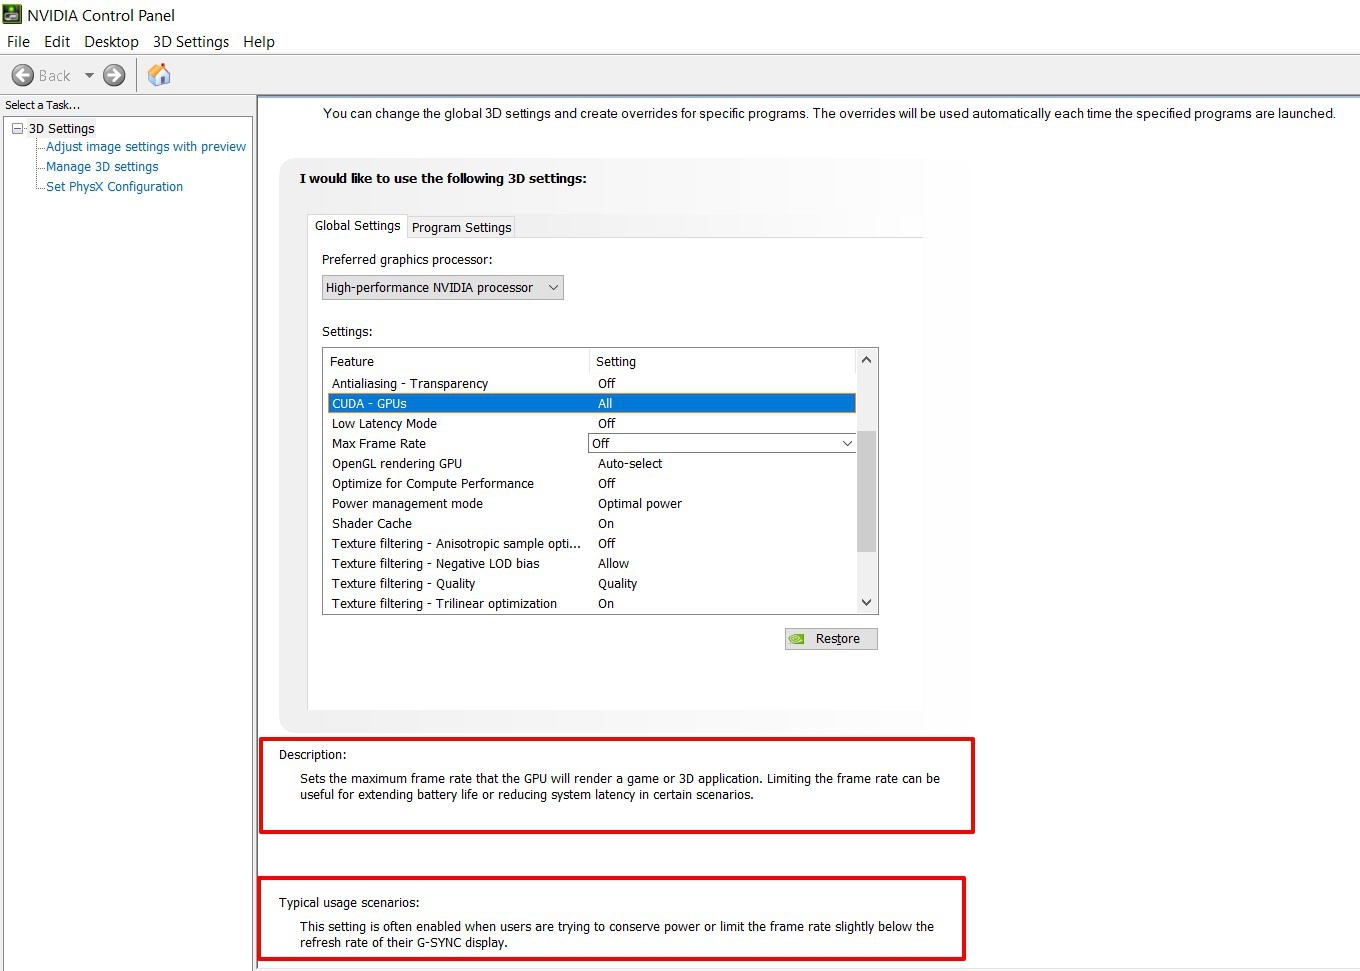Click the Optimal power setting value
This screenshot has width=1360, height=971.
pos(640,504)
